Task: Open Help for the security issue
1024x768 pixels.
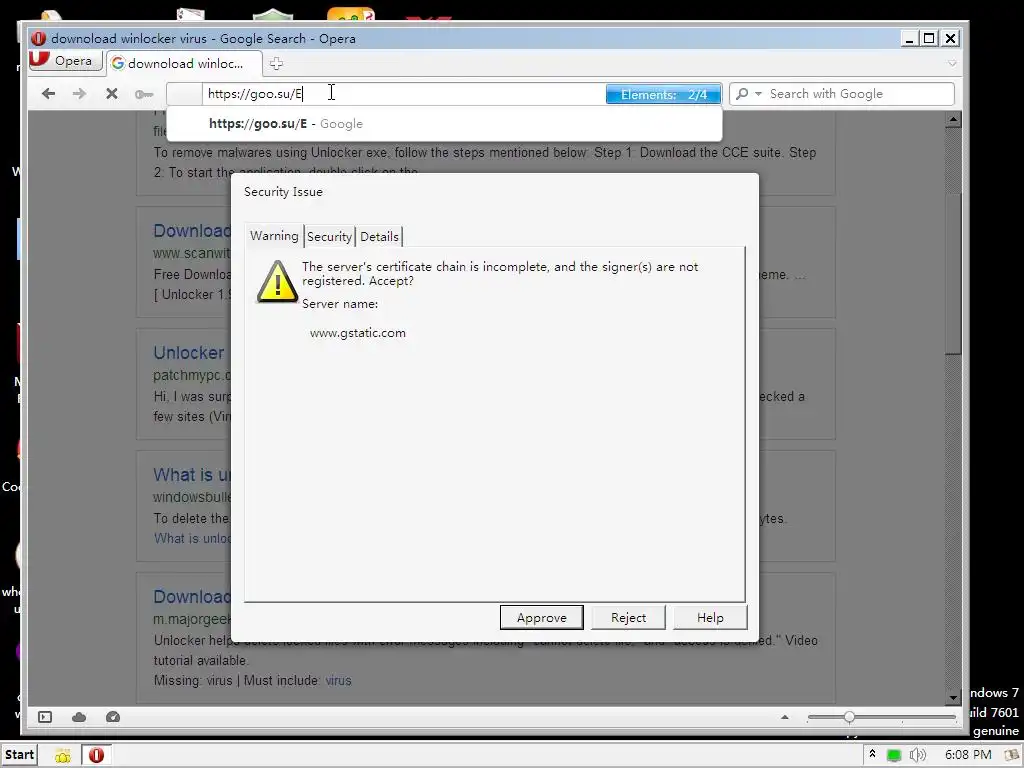Action: click(x=710, y=617)
